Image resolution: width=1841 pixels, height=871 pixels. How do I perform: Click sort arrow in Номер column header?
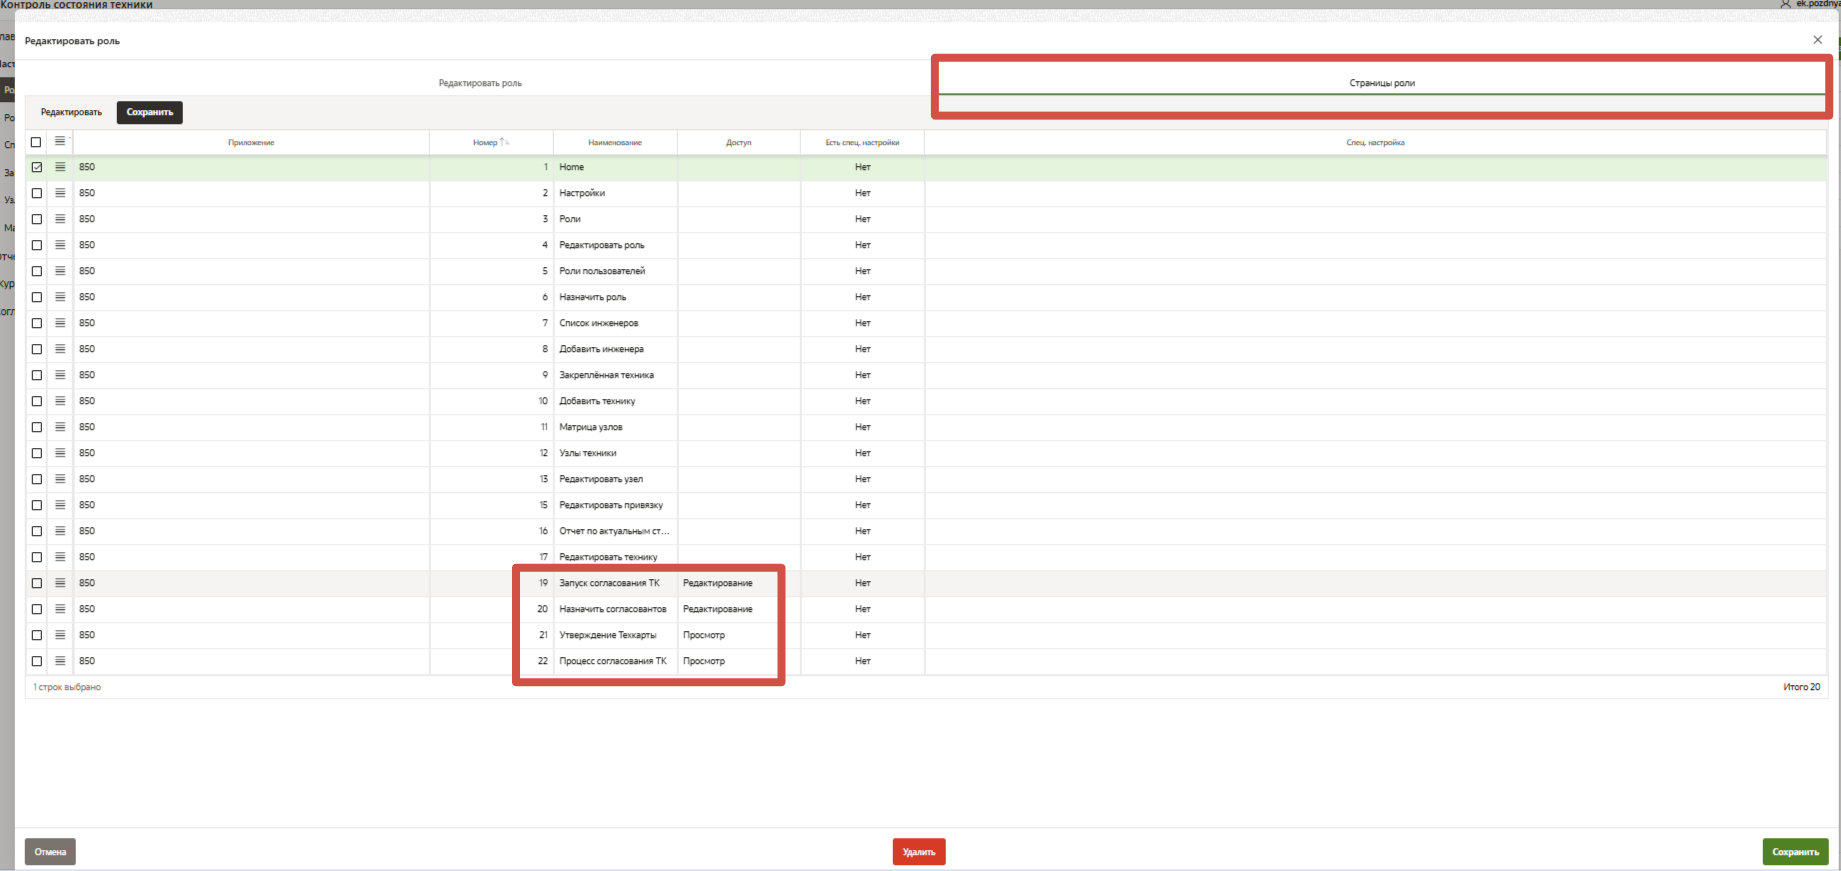pyautogui.click(x=505, y=142)
